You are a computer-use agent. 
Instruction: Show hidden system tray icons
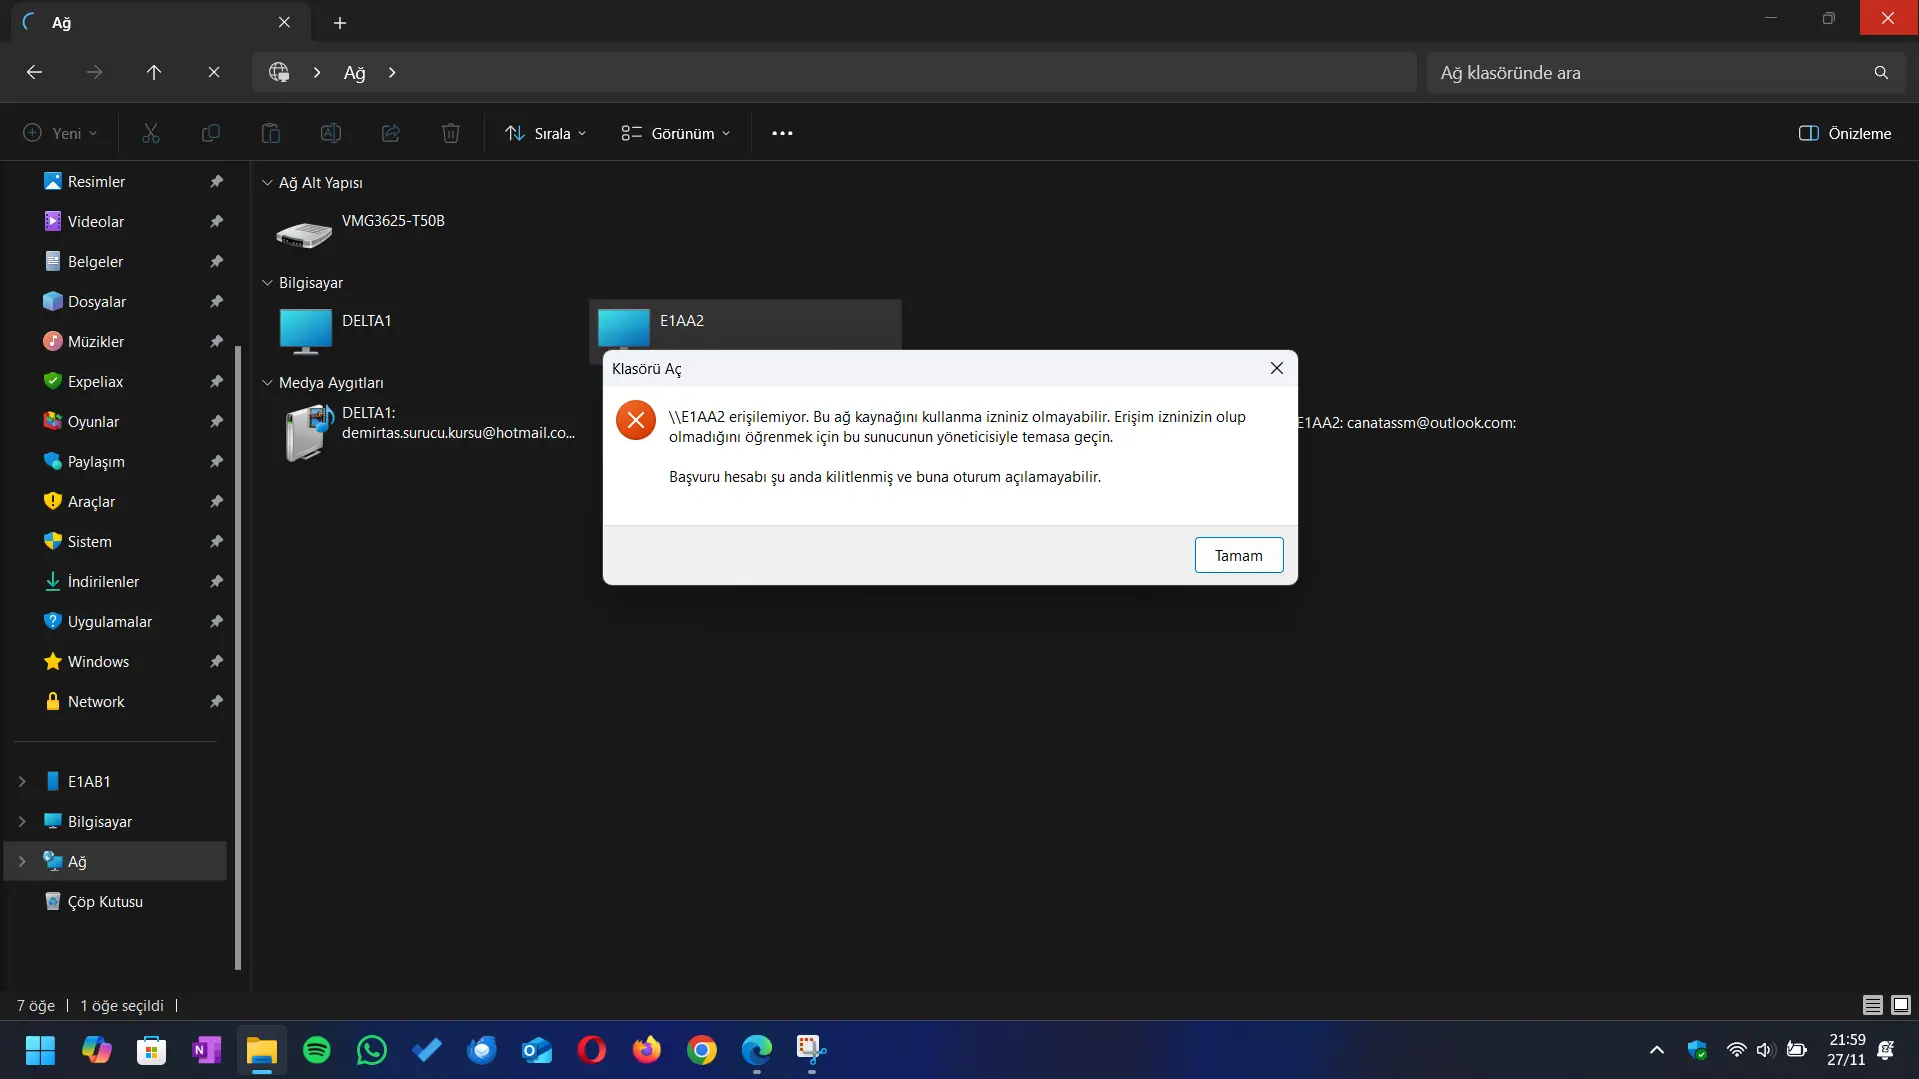tap(1656, 1050)
